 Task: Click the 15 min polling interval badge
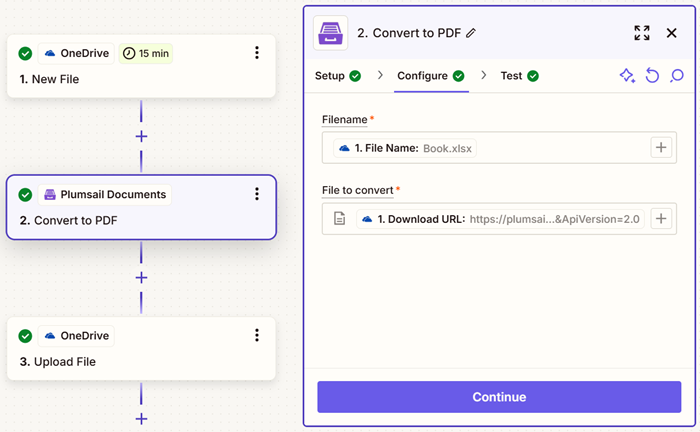tap(146, 54)
